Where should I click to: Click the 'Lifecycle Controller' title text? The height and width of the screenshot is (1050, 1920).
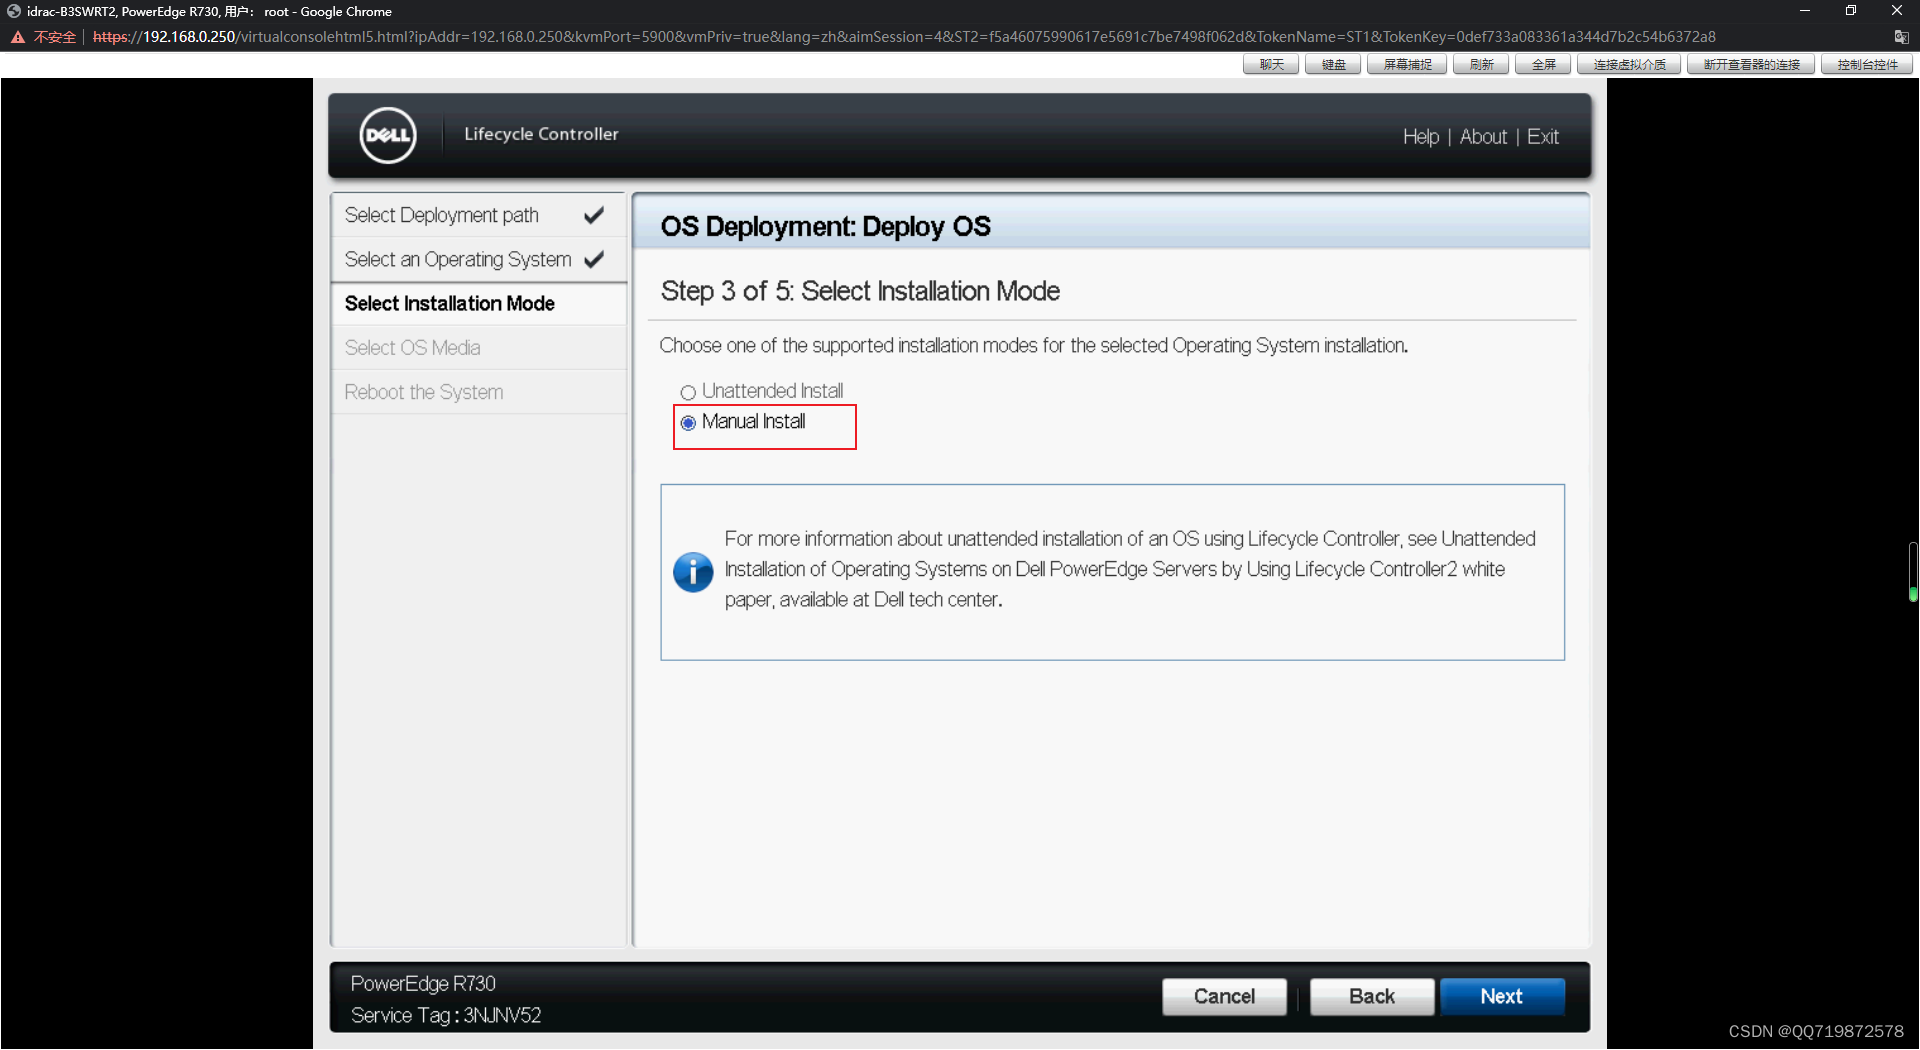coord(541,134)
